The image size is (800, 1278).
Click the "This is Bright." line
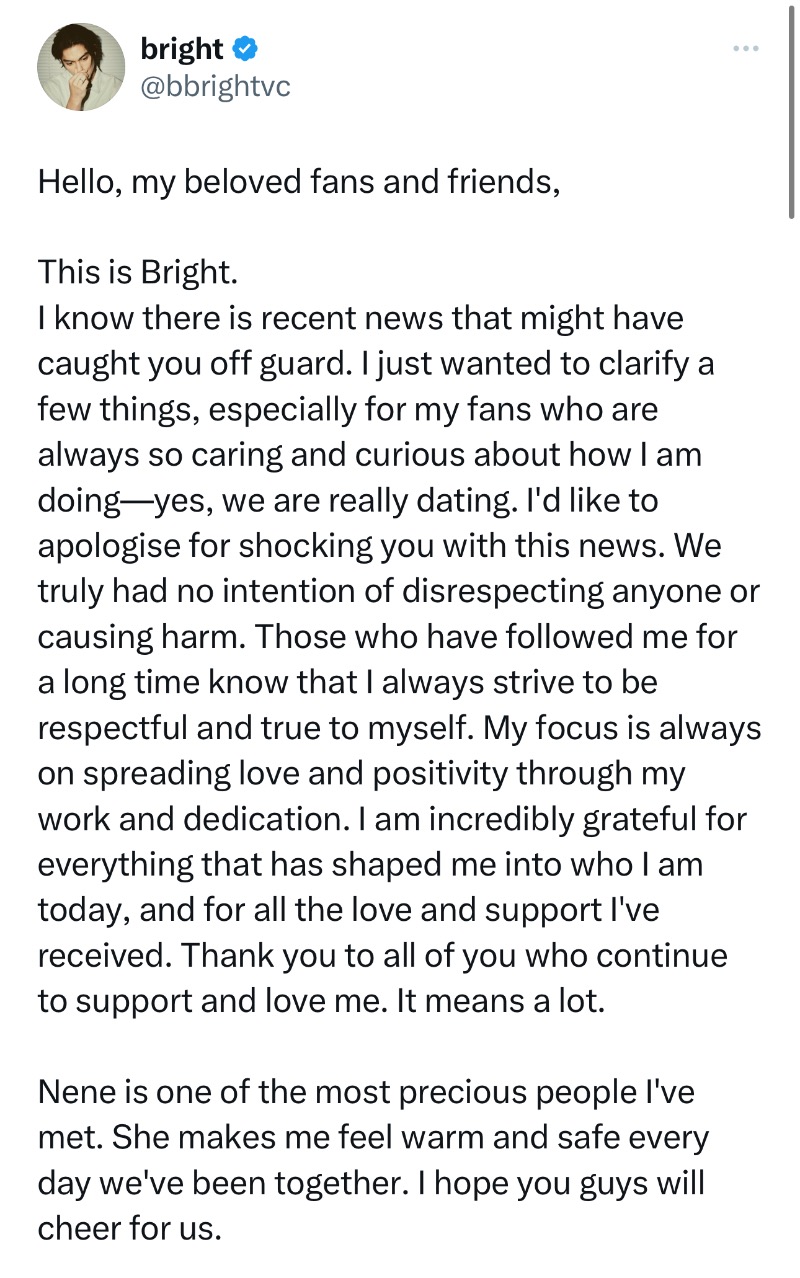pos(137,272)
